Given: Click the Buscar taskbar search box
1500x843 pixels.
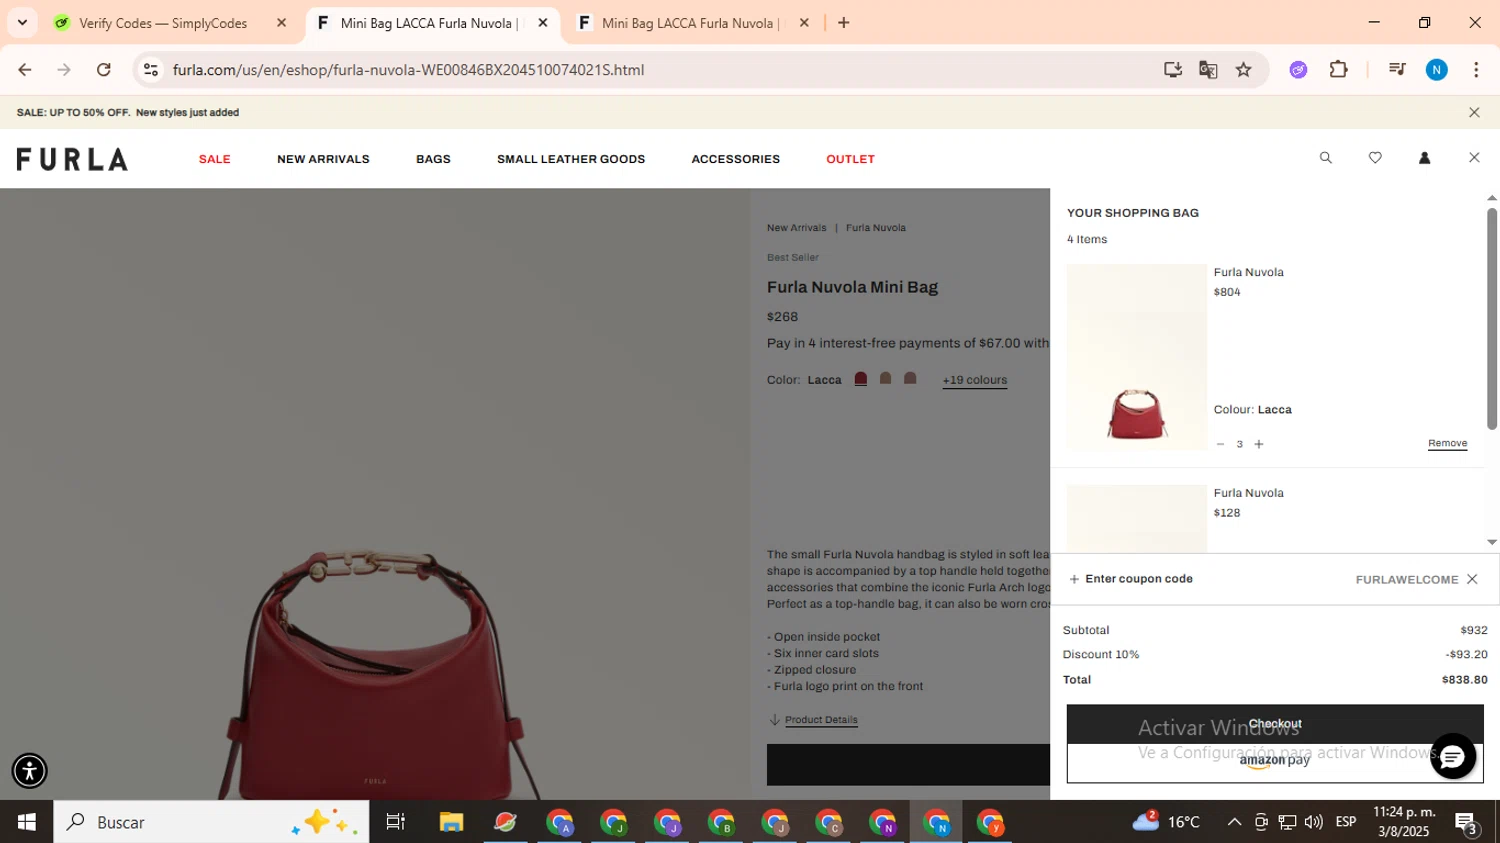Looking at the screenshot, I should (x=211, y=822).
